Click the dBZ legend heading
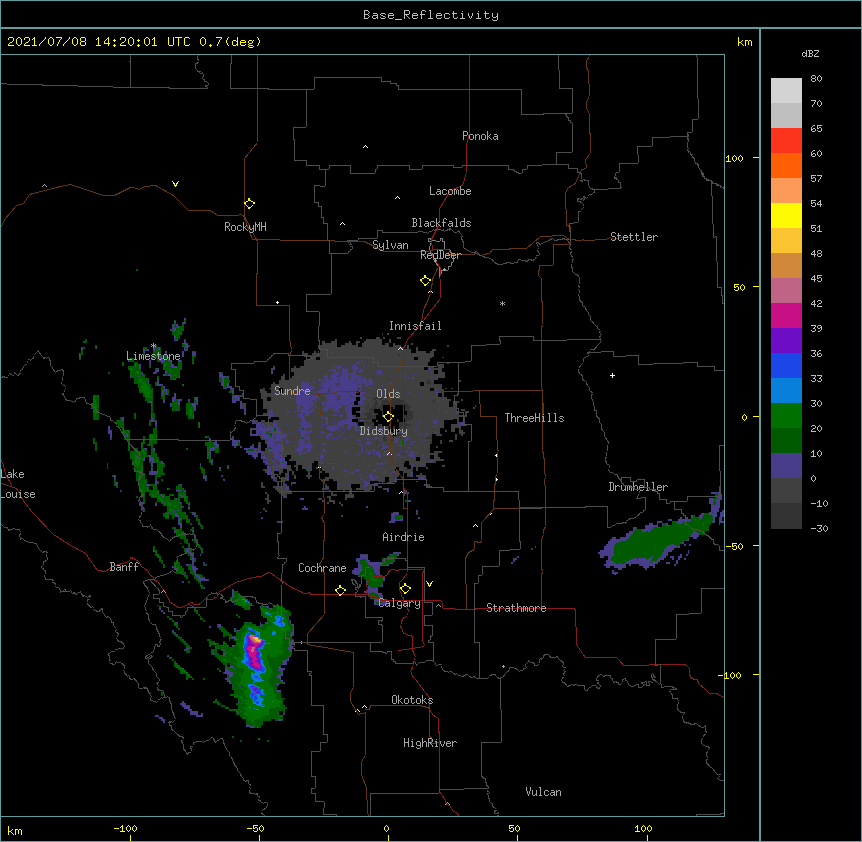Screen dimensions: 862x842 coord(810,53)
